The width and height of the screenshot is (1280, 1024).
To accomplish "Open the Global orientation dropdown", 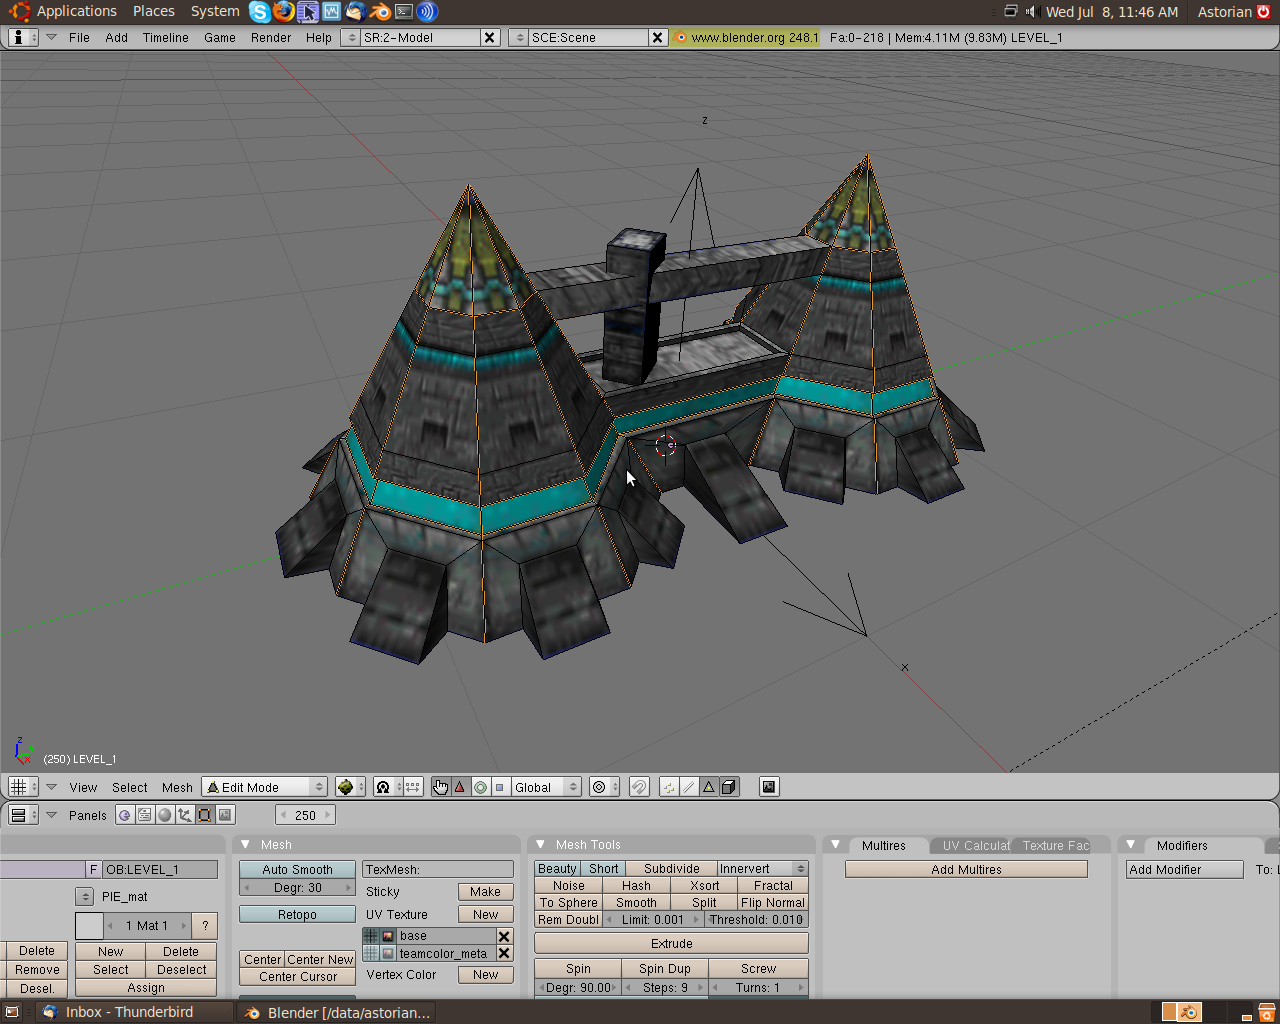I will [545, 787].
